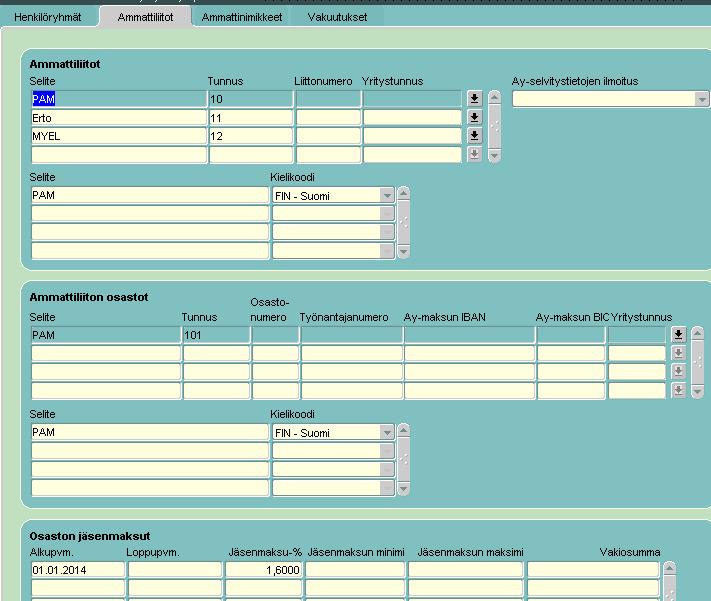Viewport: 711px width, 601px height.
Task: Click Jäsenmaksun minimi field in first row
Action: coord(355,570)
